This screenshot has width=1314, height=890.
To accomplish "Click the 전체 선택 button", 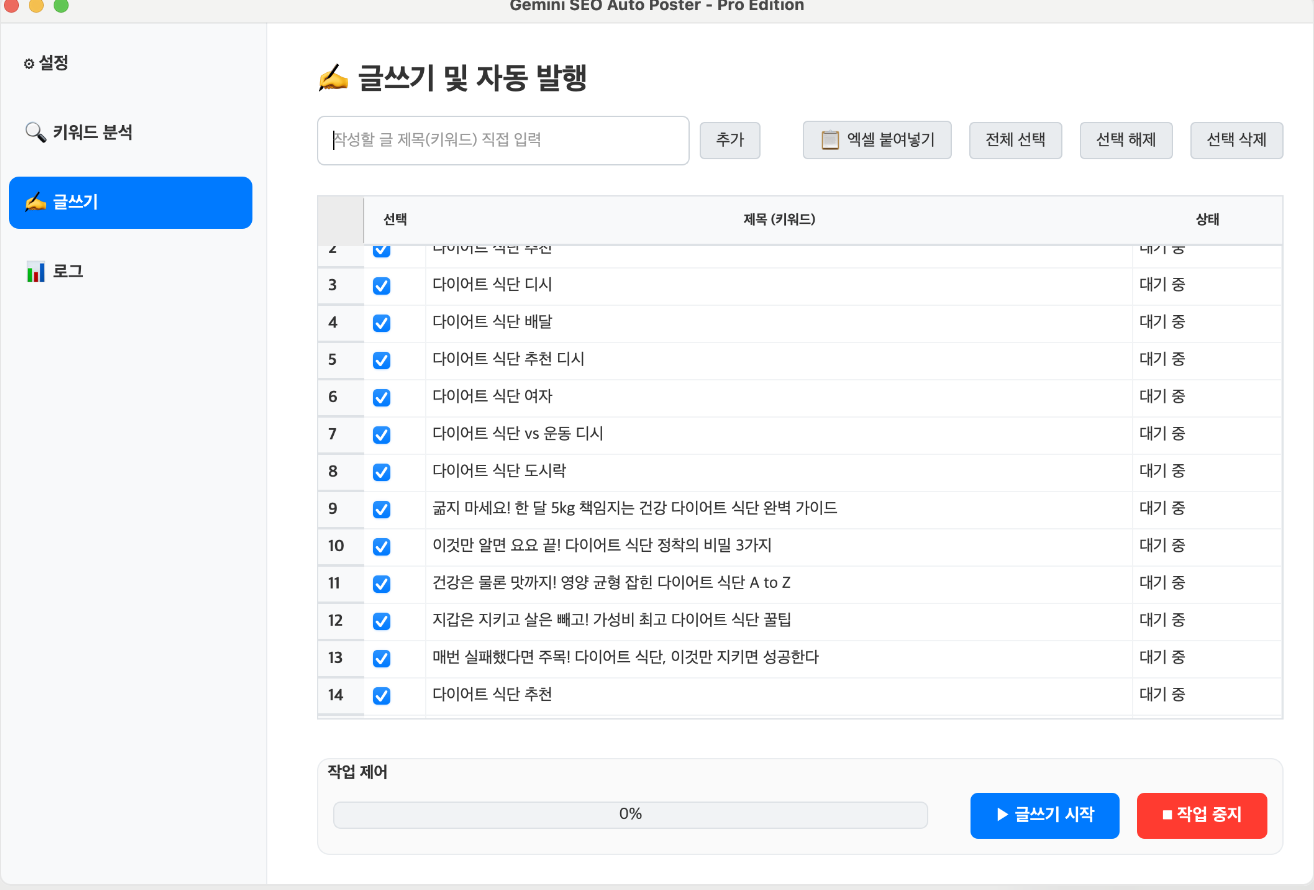I will (x=1015, y=140).
